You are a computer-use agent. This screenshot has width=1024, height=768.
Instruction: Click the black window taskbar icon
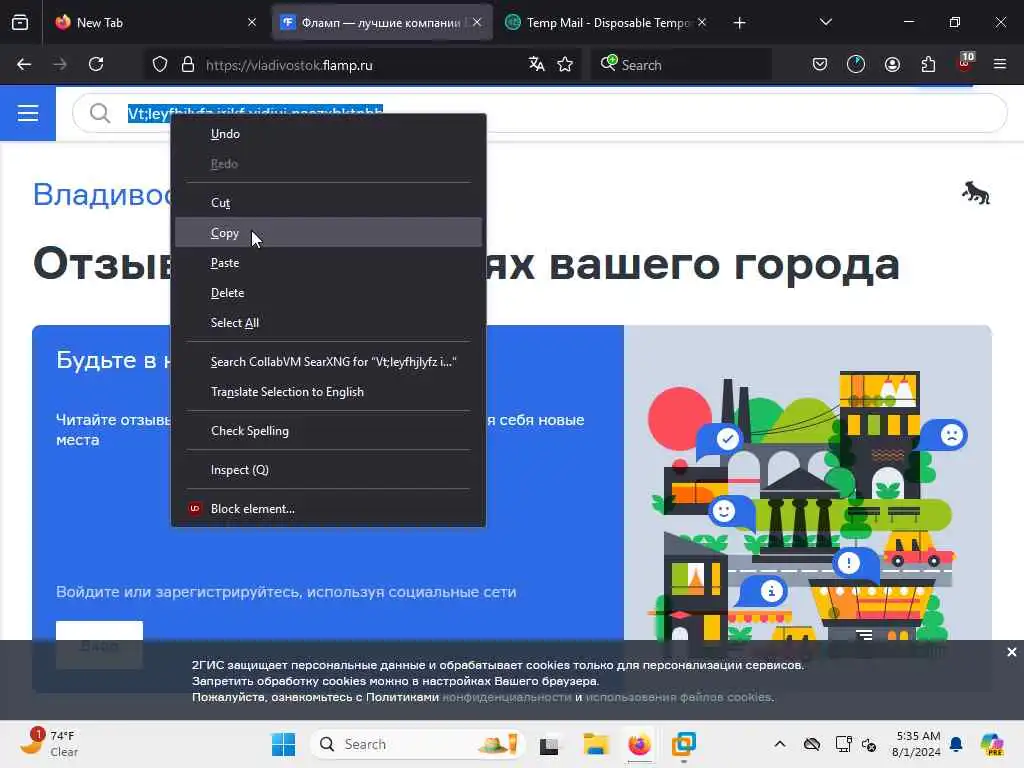click(x=549, y=744)
